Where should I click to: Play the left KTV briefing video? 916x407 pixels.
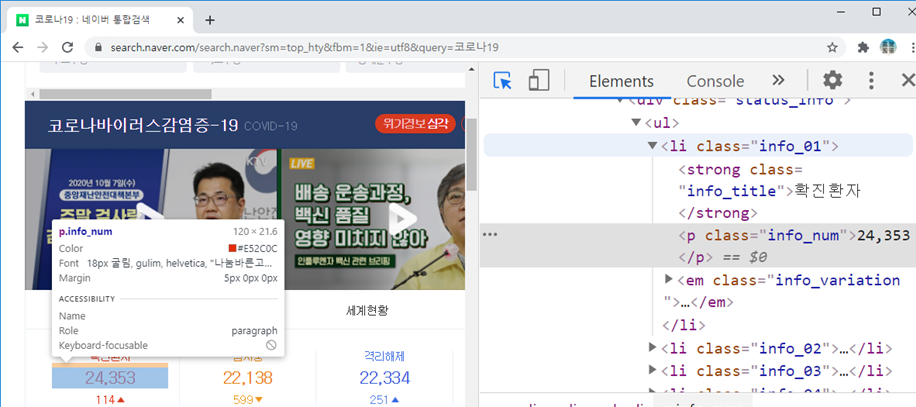[x=153, y=218]
